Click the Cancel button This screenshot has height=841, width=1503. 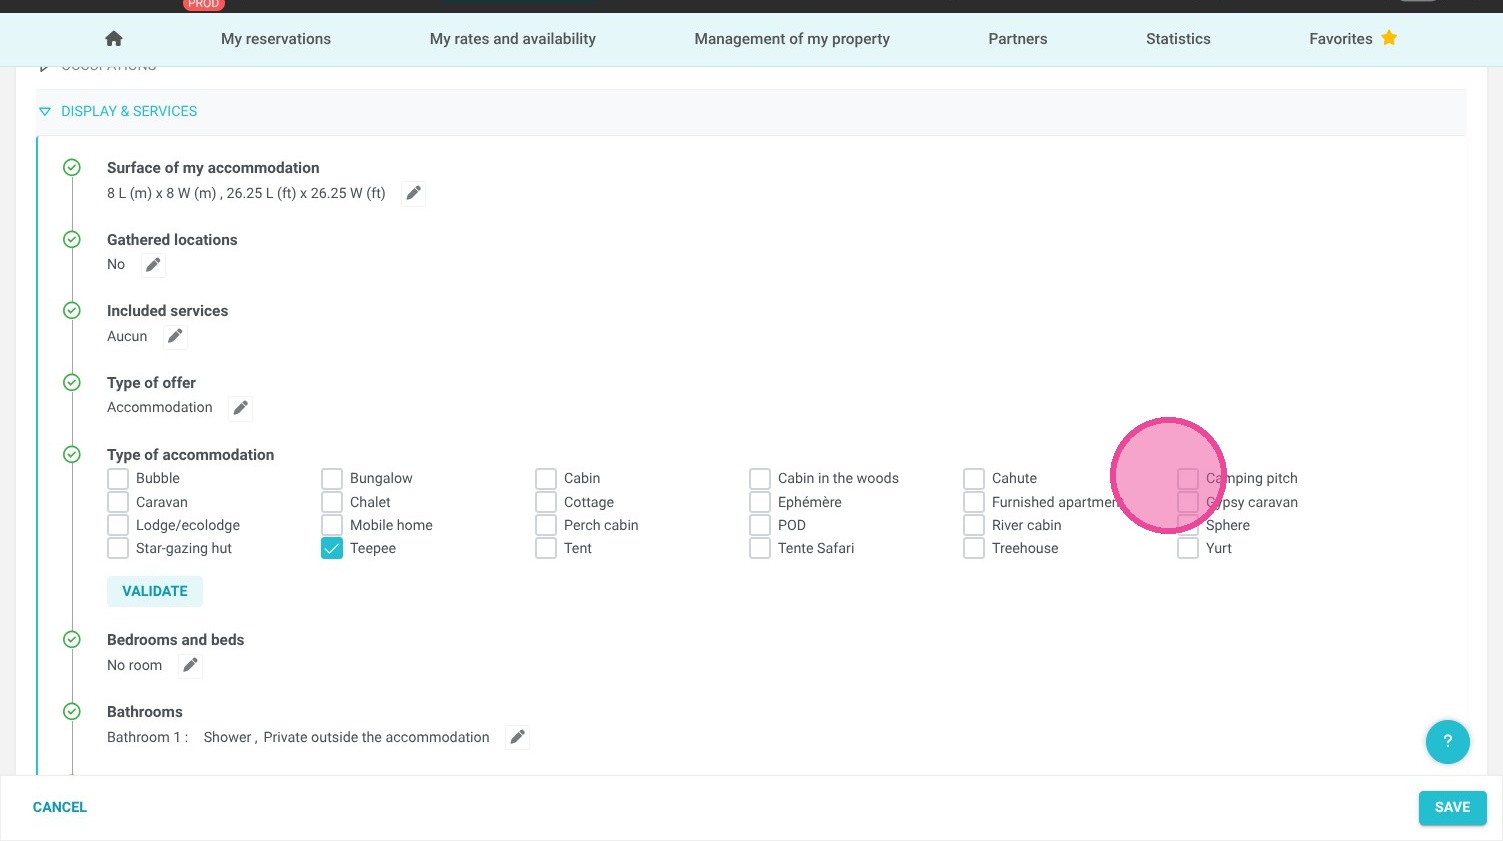60,807
